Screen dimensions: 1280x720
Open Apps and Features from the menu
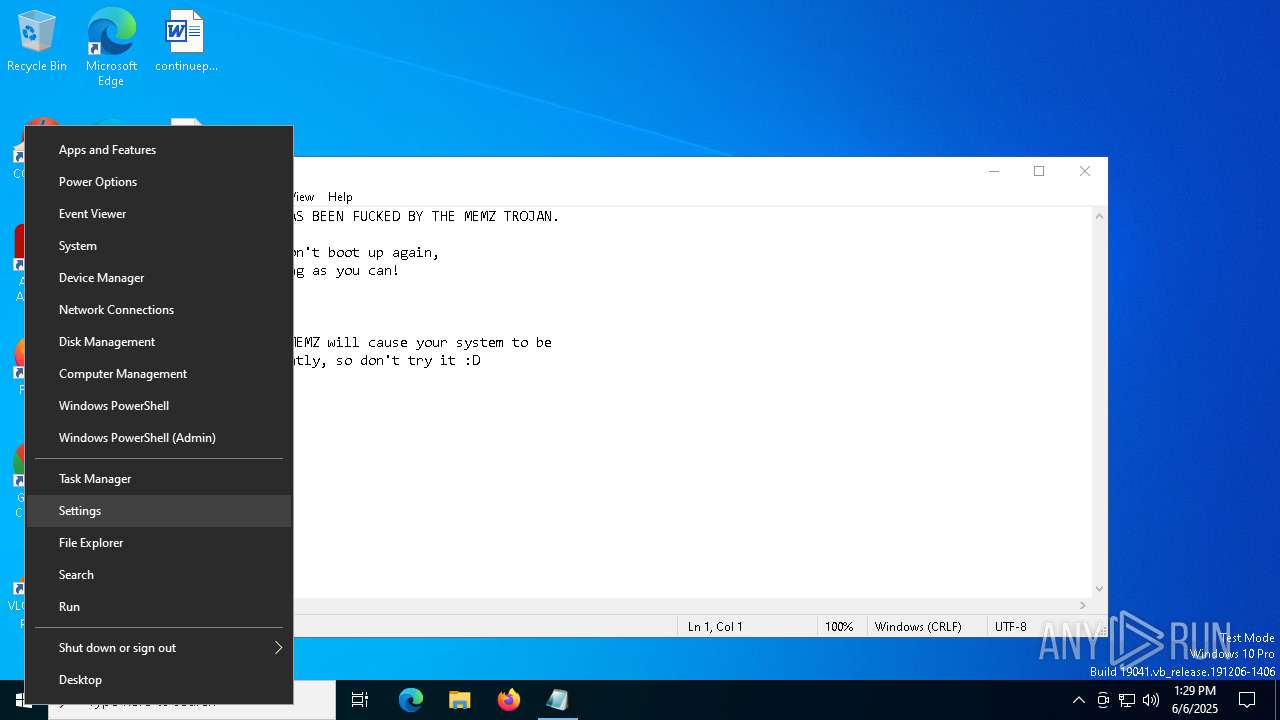(x=159, y=150)
